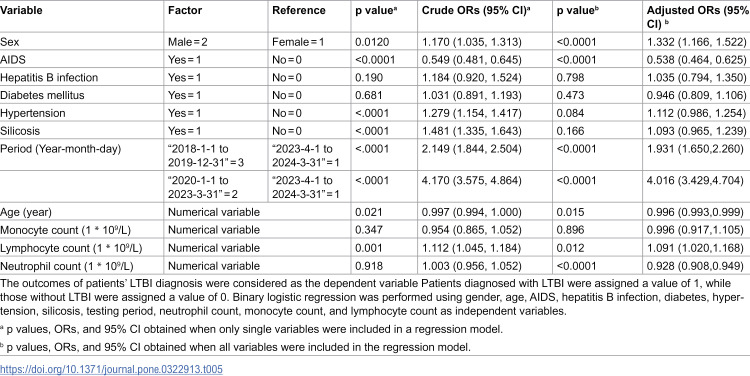Image resolution: width=750 pixels, height=376 pixels.
Task: Open the doi.org journal.pone link
Action: point(111,369)
